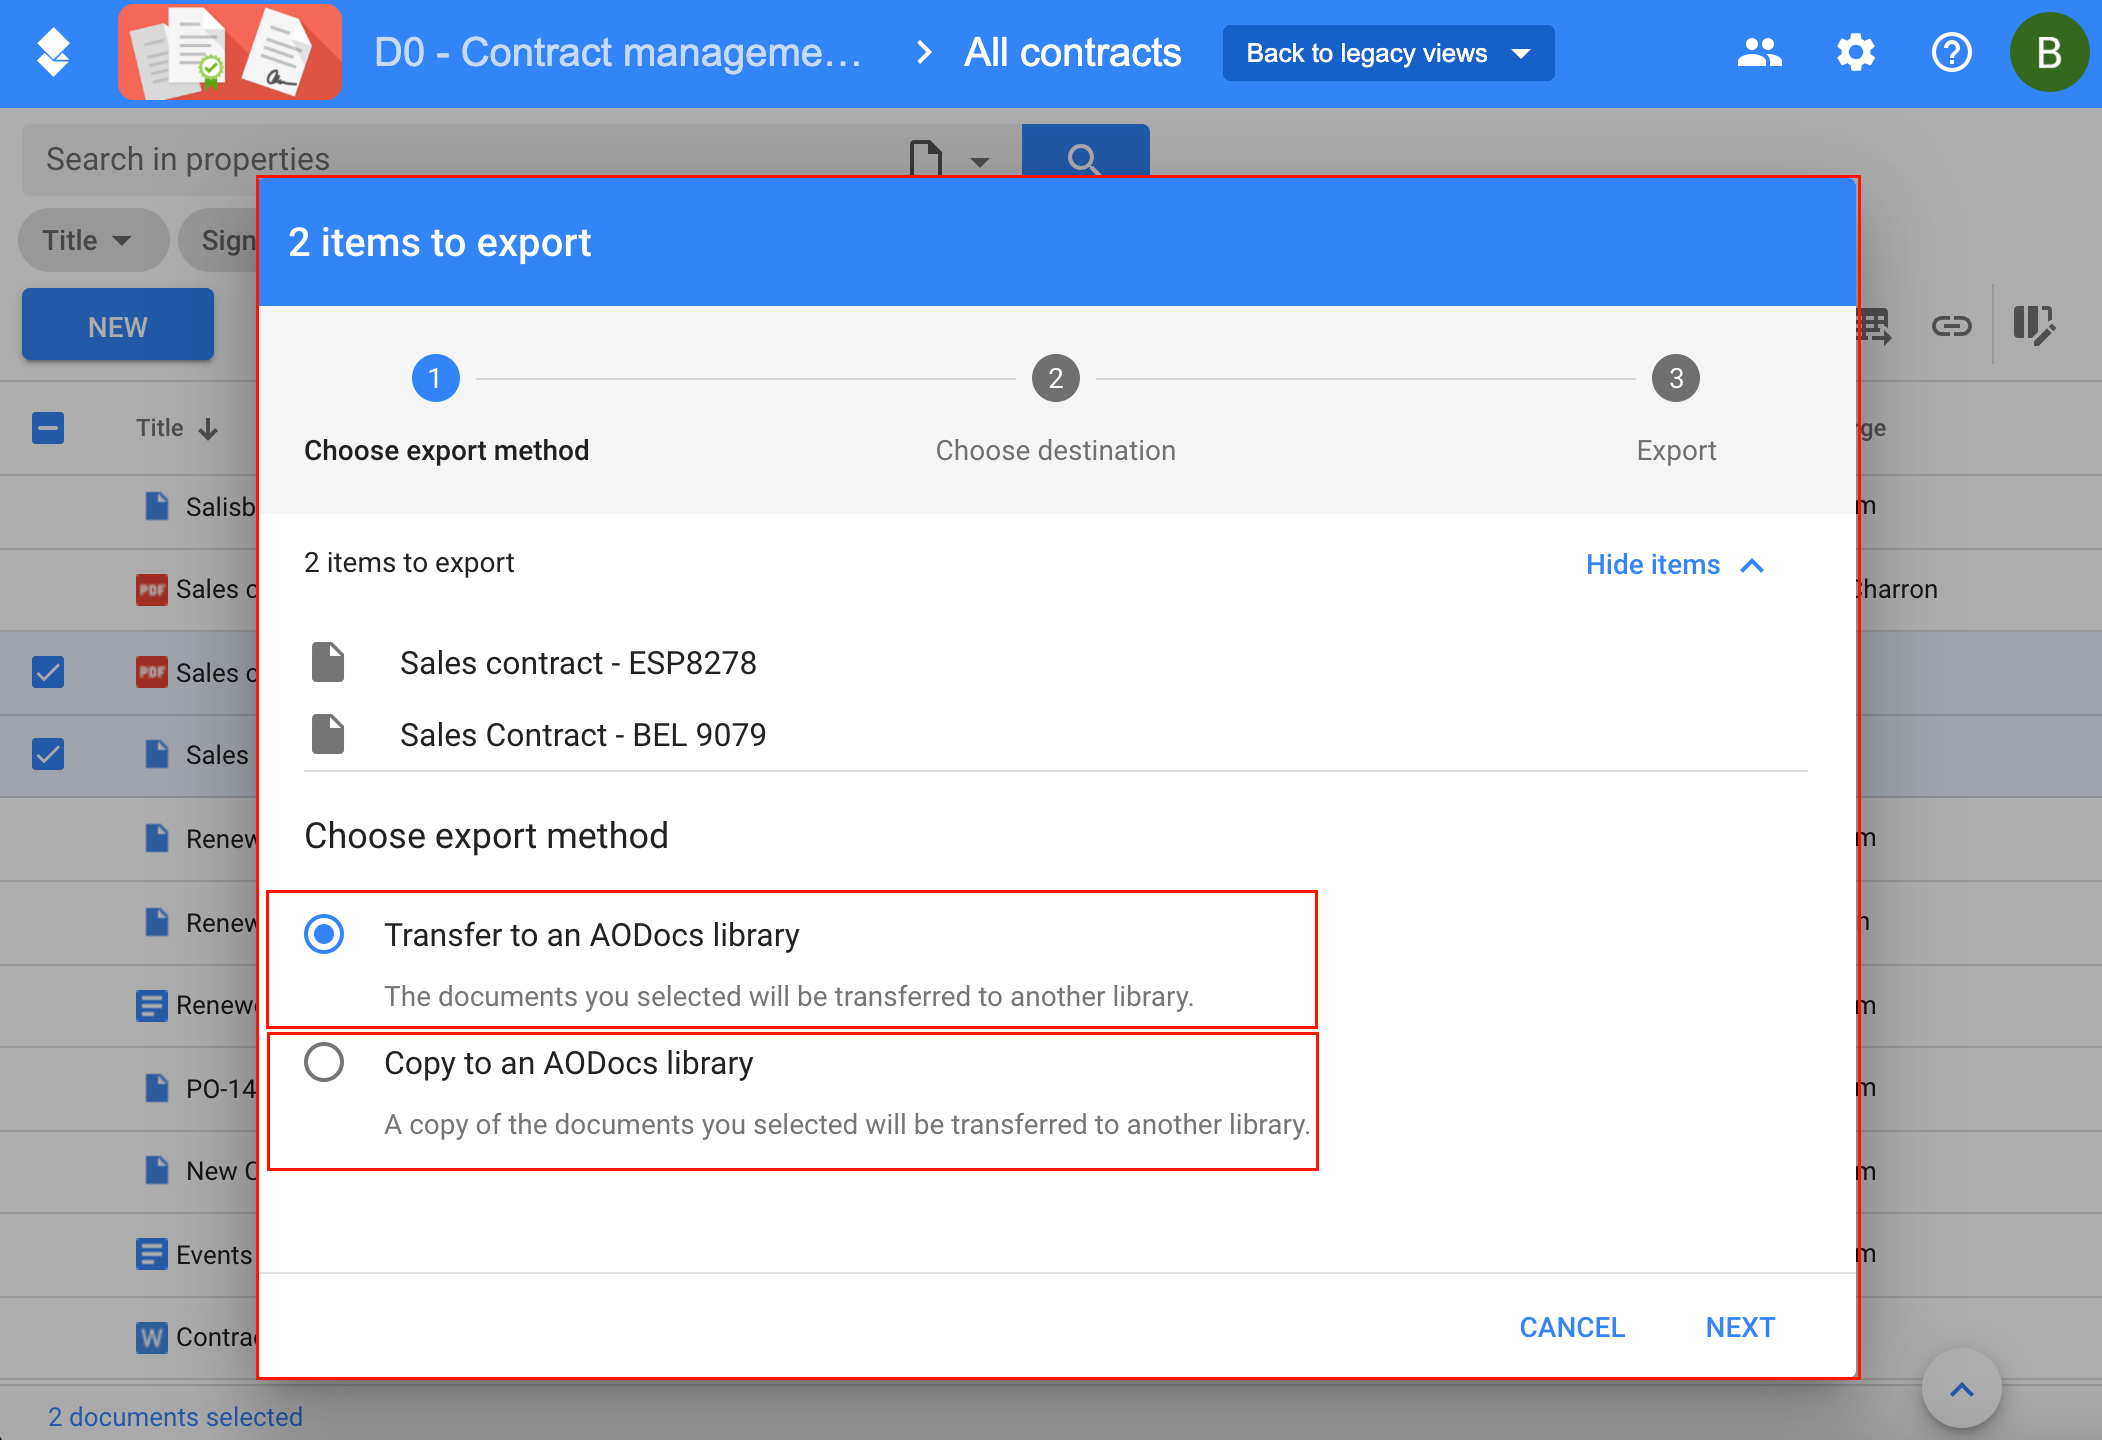This screenshot has height=1440, width=2102.
Task: Click the Google Docs icon on the Renew row
Action: tap(152, 1005)
